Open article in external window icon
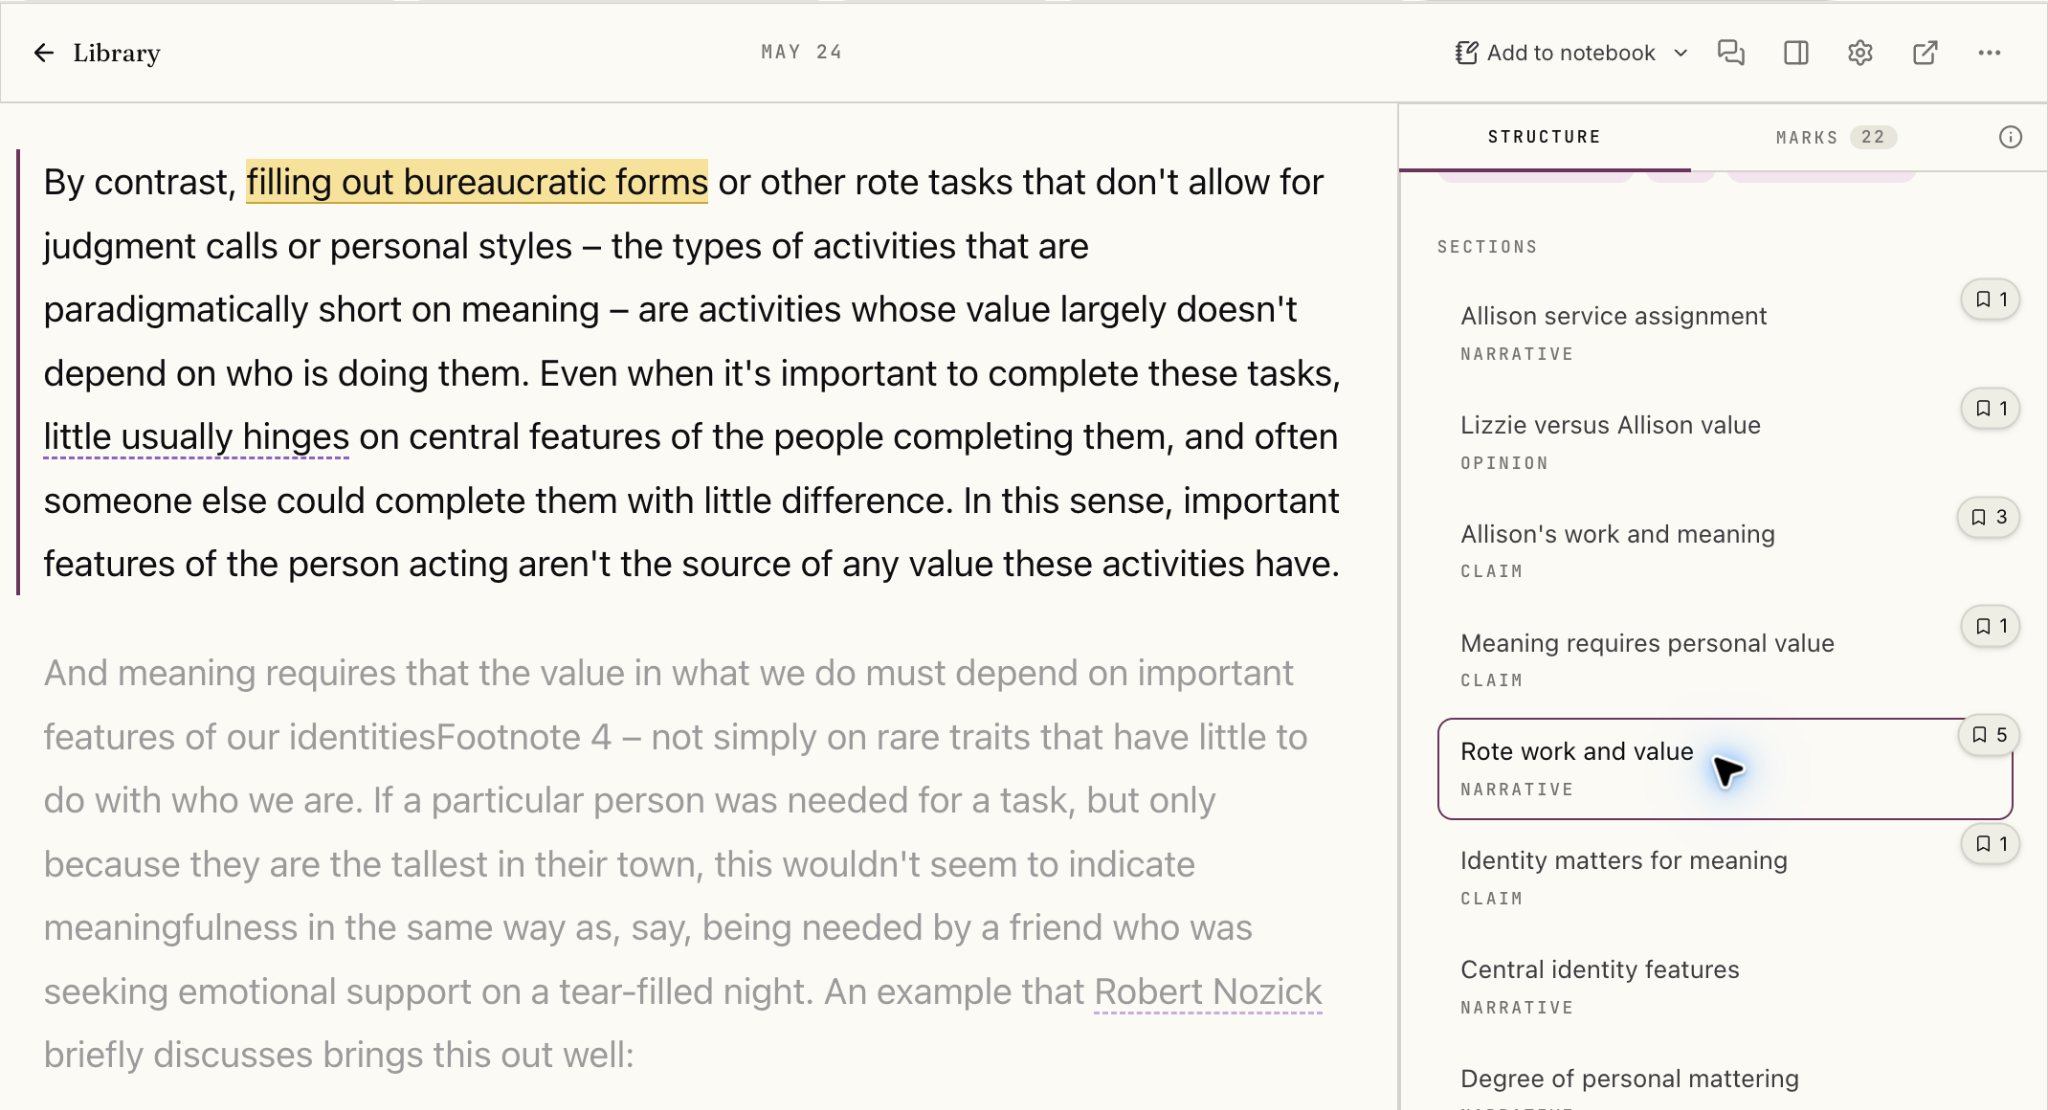This screenshot has width=2048, height=1110. tap(1925, 53)
